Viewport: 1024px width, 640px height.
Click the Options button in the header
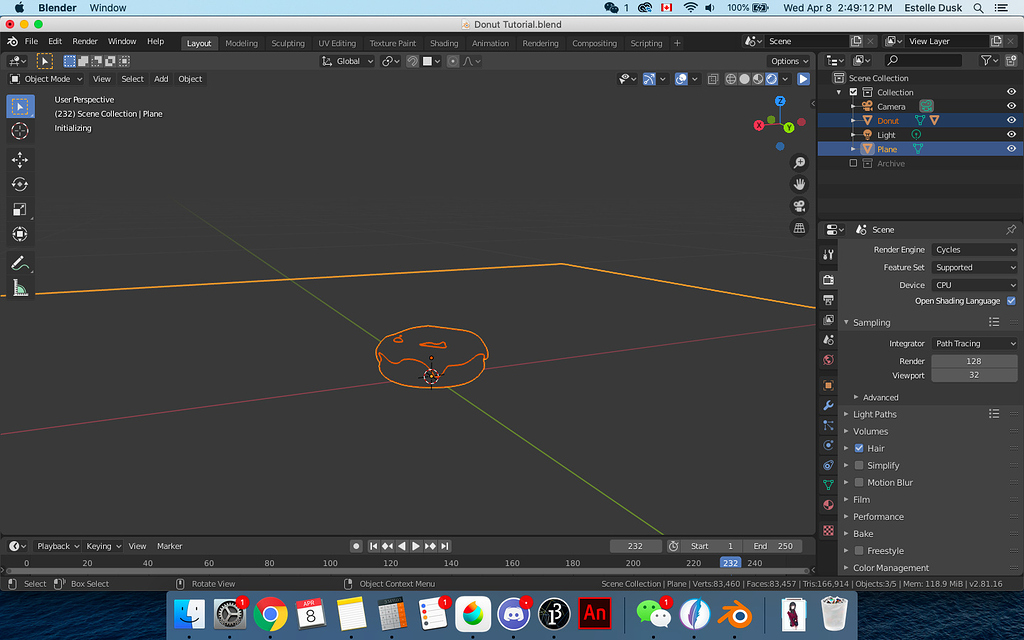(788, 61)
